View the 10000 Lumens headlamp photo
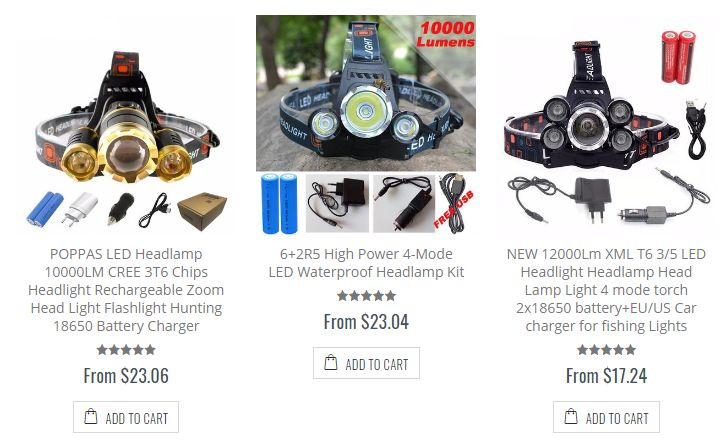The image size is (727, 445). click(366, 94)
